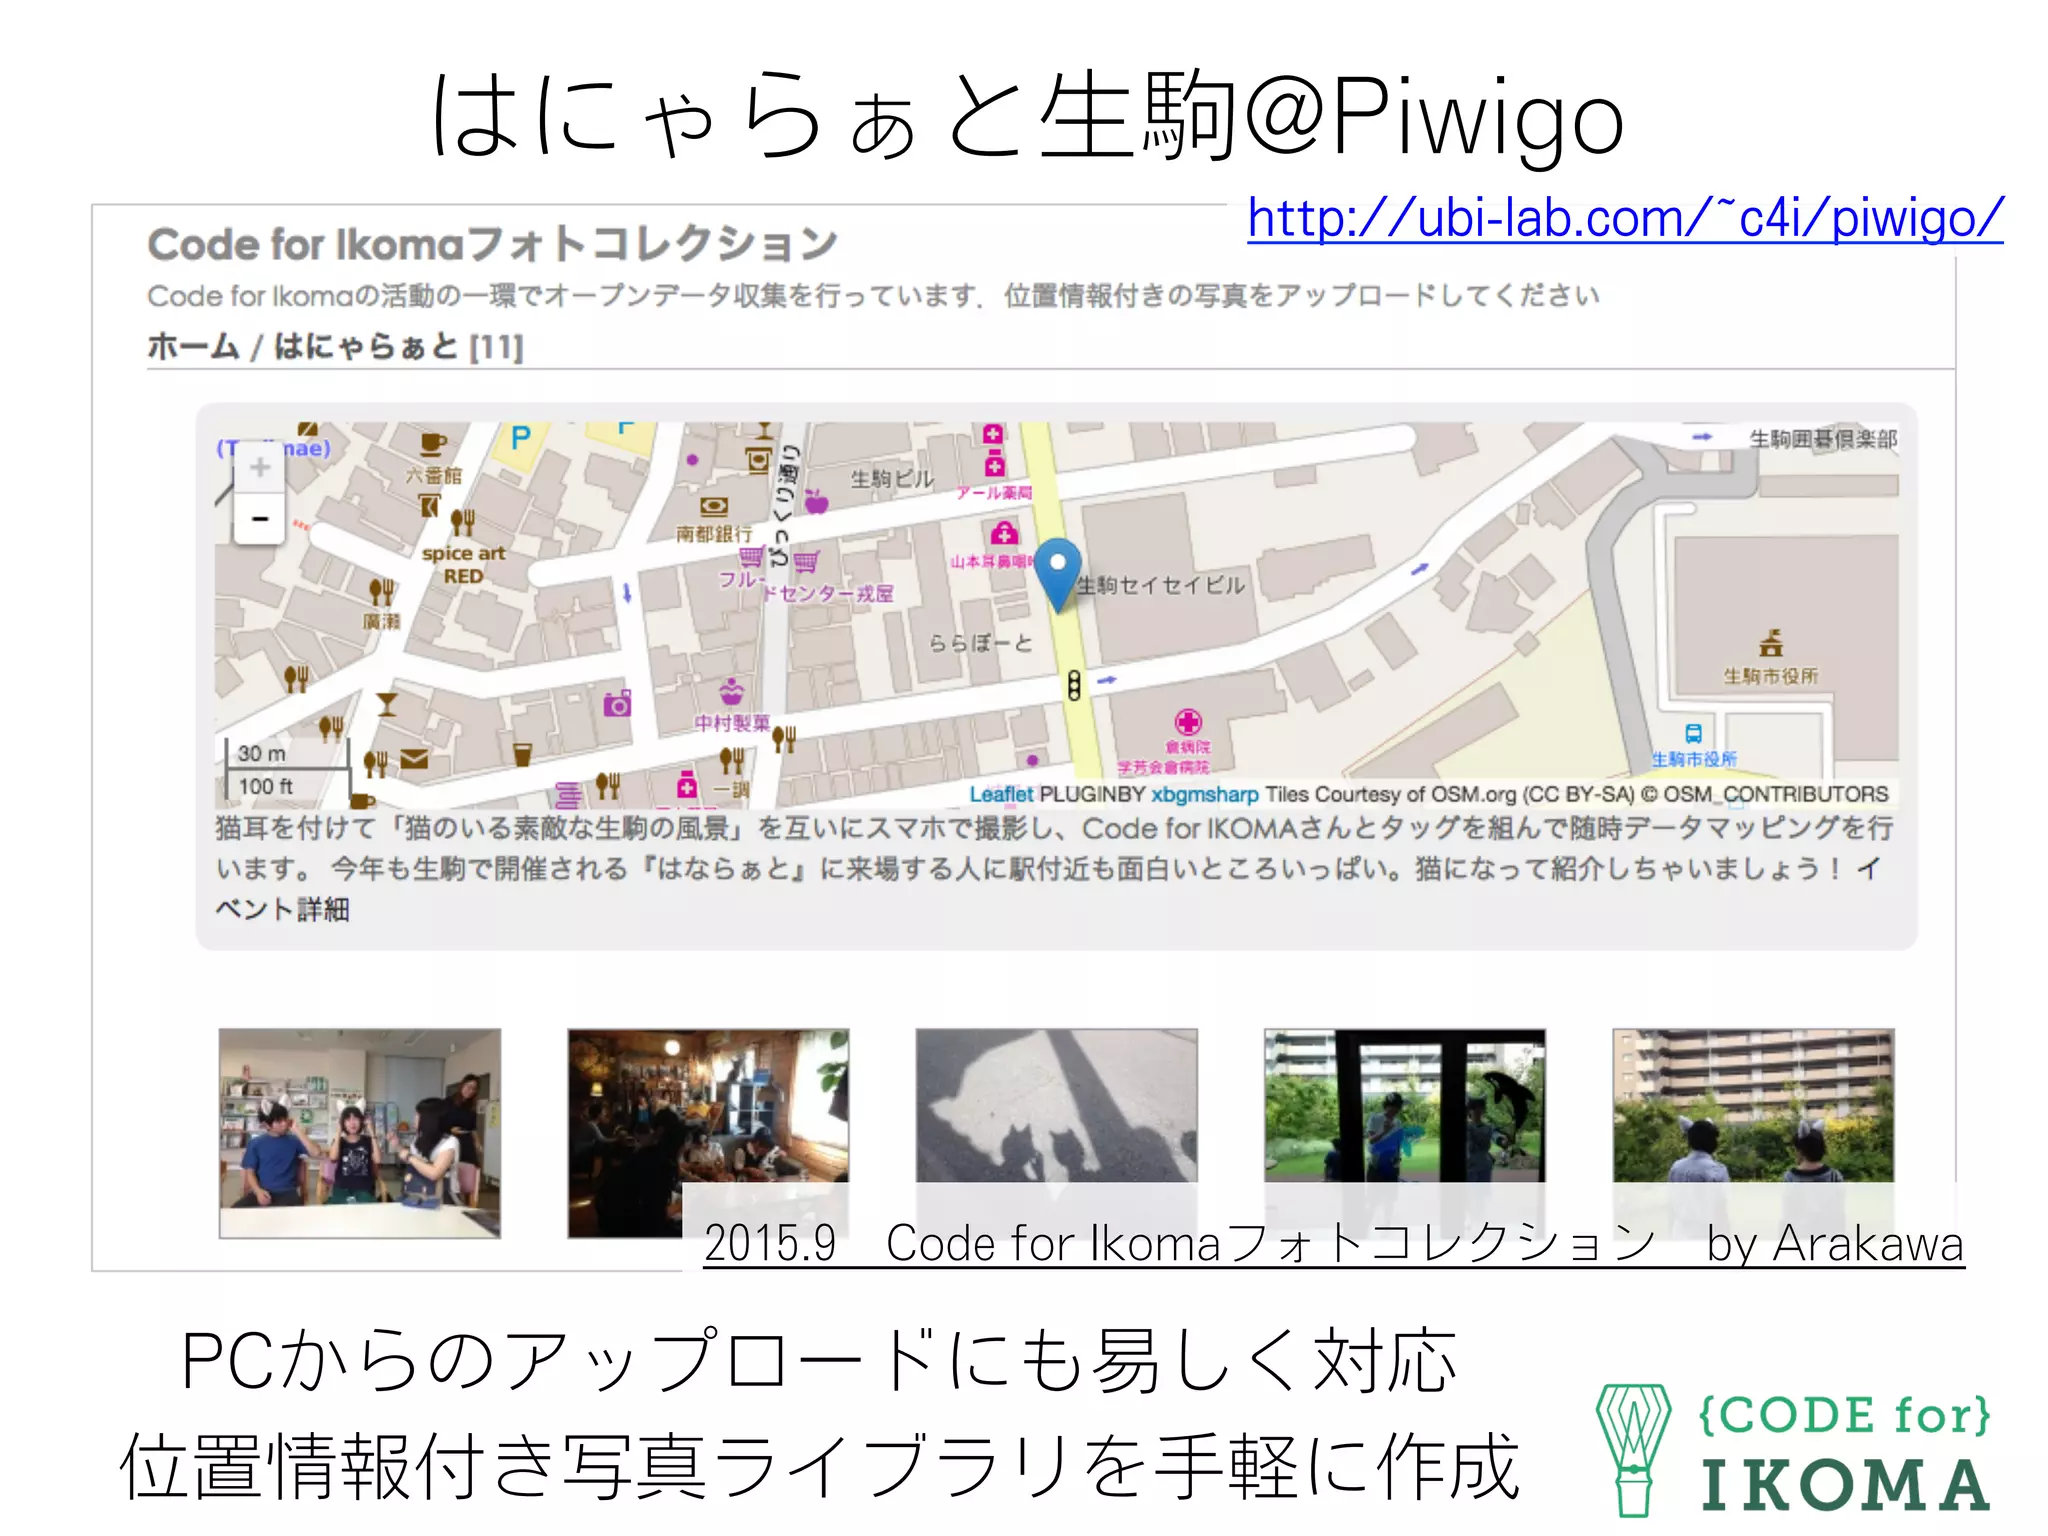Open the xbgmsharp plugin link
The image size is (2048, 1536).
[x=1204, y=794]
